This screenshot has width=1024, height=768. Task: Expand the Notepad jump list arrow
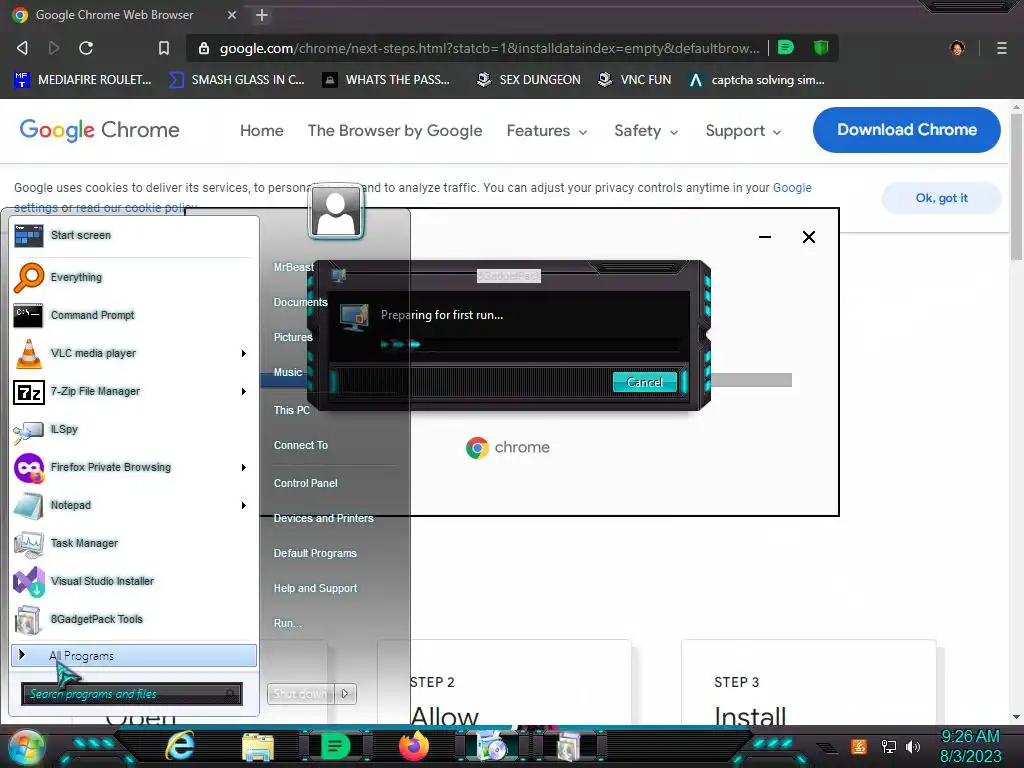click(x=244, y=505)
